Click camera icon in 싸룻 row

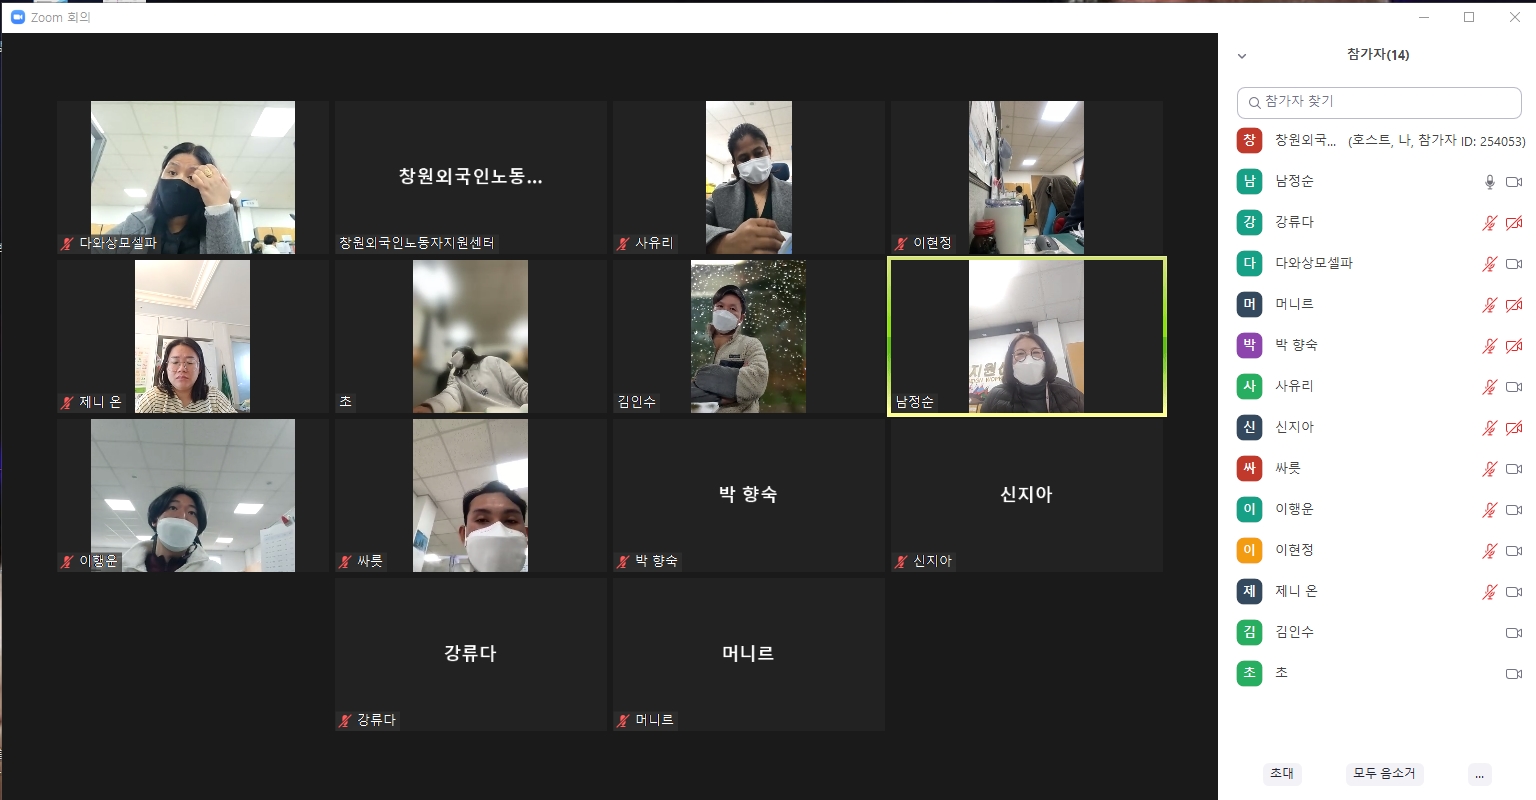pyautogui.click(x=1514, y=469)
